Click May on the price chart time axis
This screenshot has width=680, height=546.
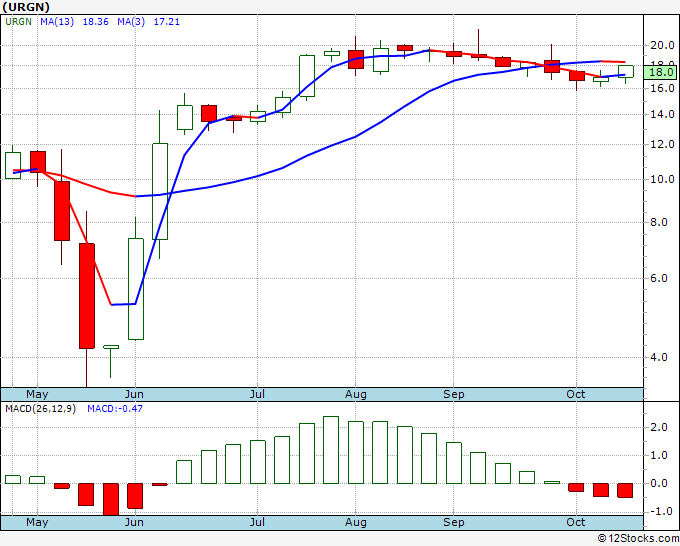point(37,394)
